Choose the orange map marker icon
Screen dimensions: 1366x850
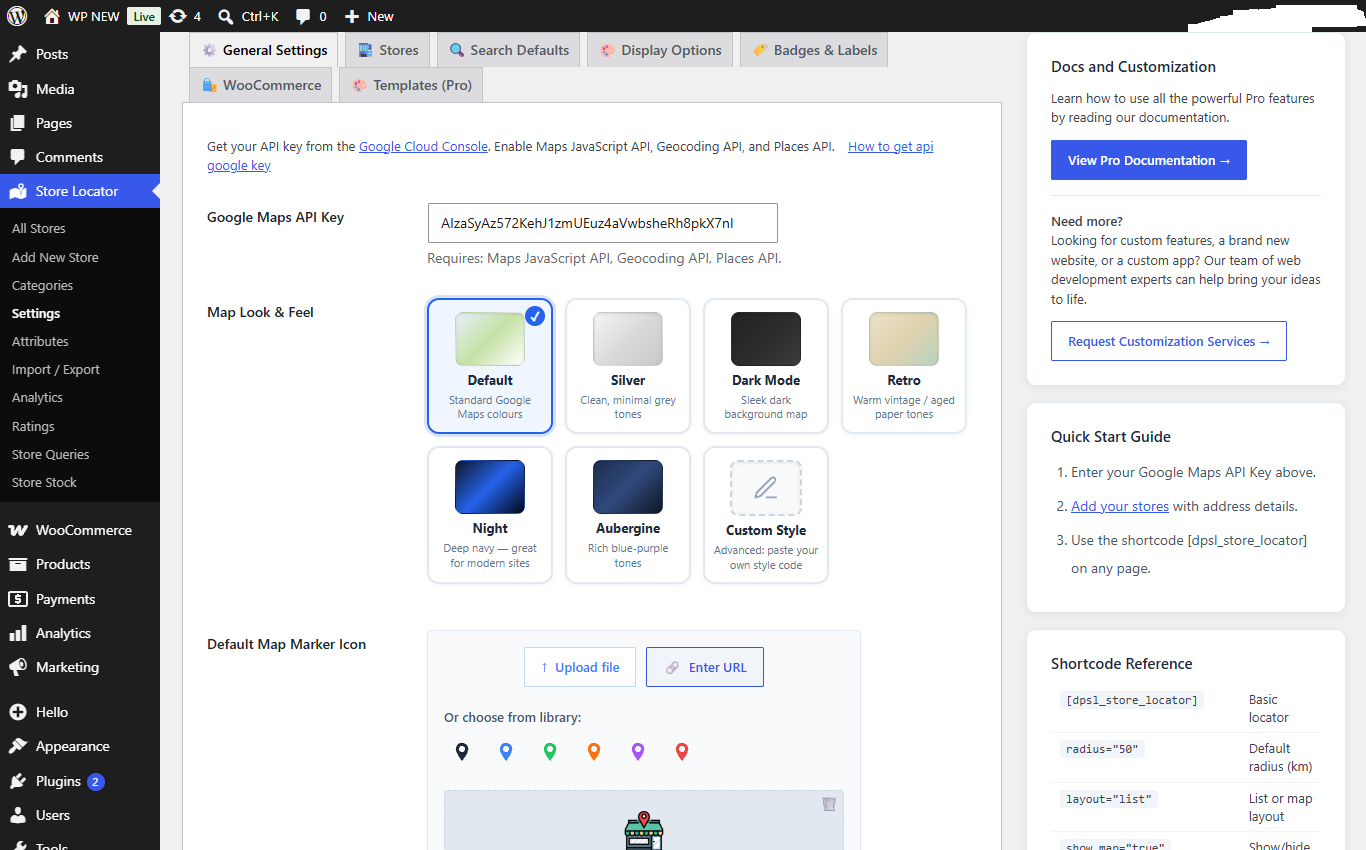(x=594, y=751)
